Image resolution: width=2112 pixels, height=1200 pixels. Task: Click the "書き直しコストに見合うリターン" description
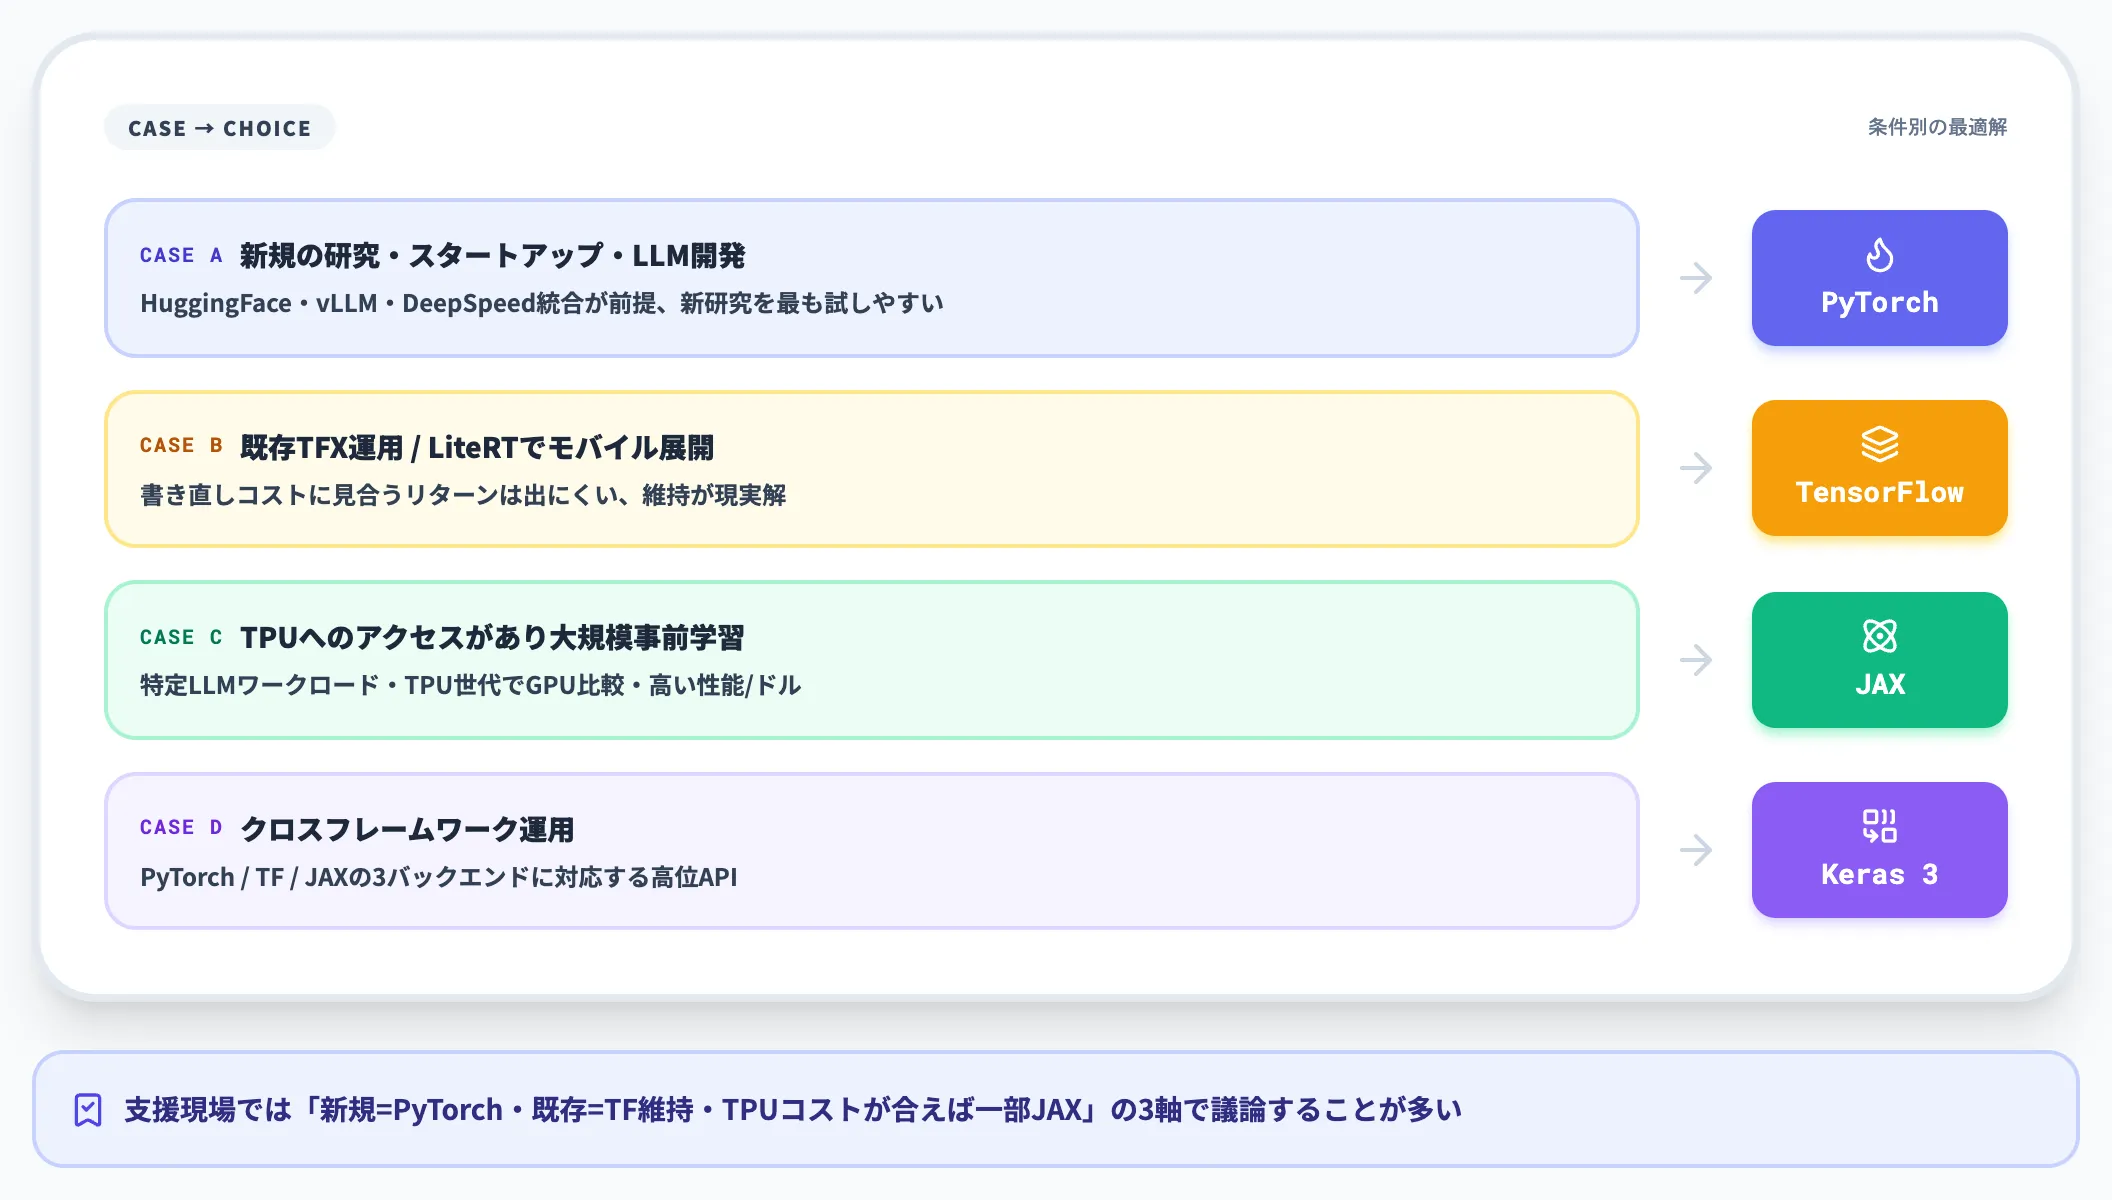click(463, 495)
